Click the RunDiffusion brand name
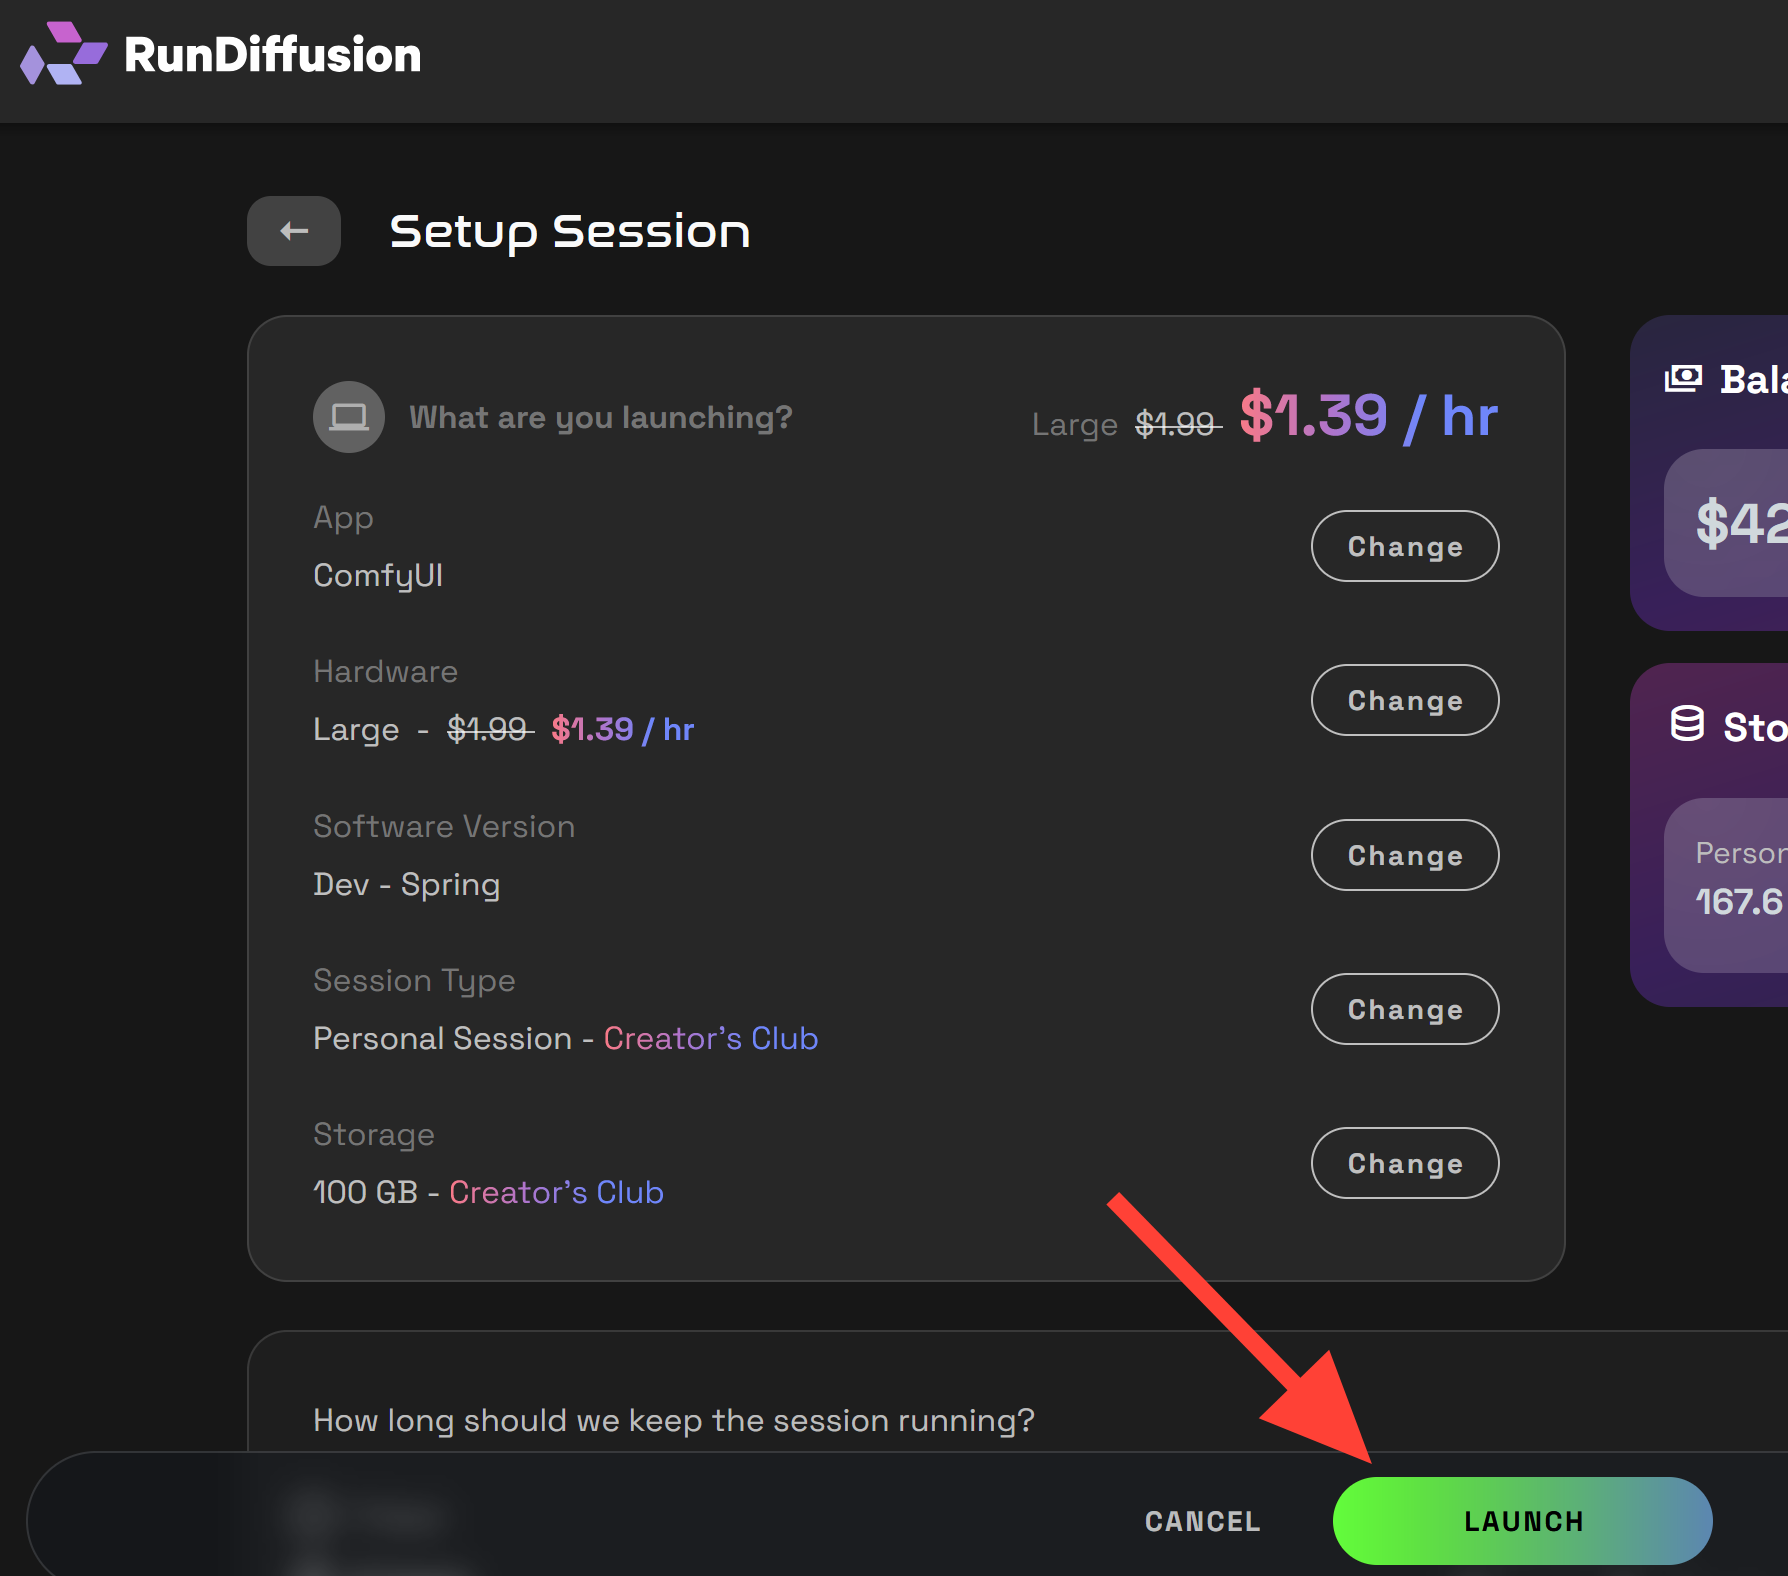1788x1576 pixels. (x=272, y=55)
